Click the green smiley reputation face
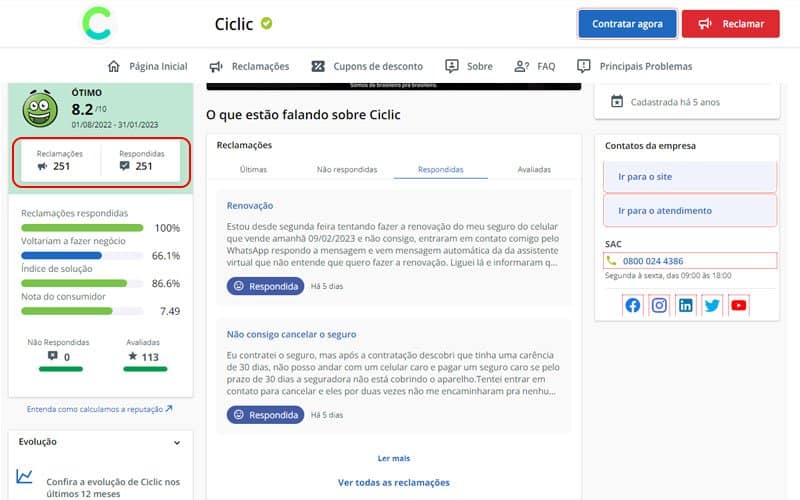This screenshot has width=800, height=500. tap(40, 109)
